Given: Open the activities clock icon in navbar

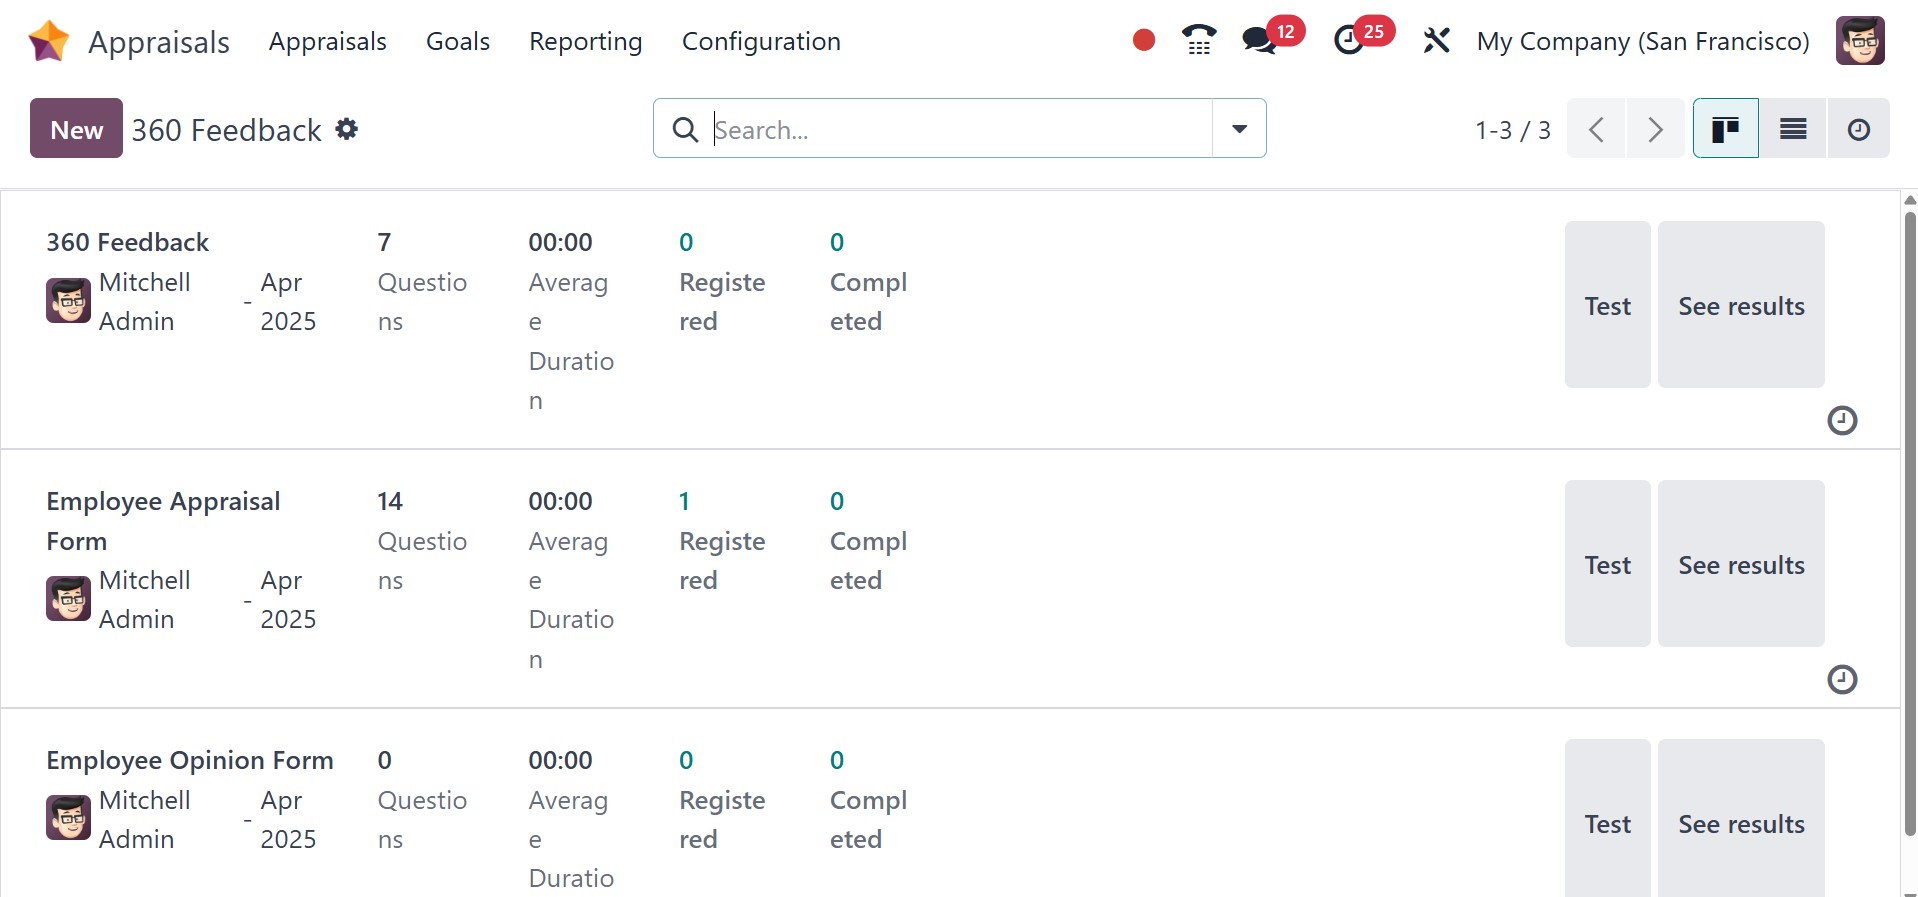Looking at the screenshot, I should click(x=1349, y=40).
